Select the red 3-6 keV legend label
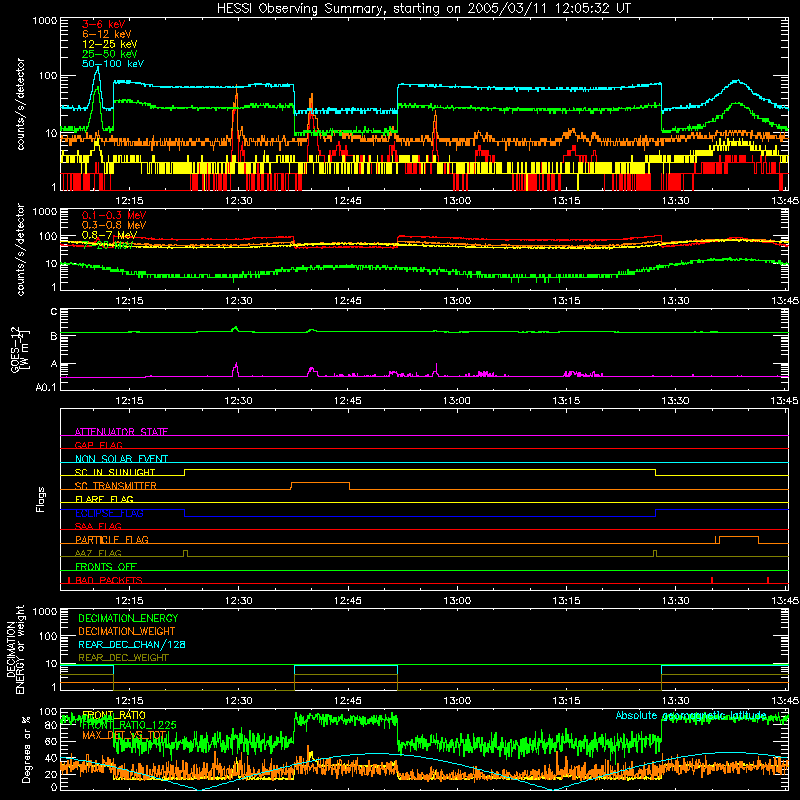The height and width of the screenshot is (800, 800). pyautogui.click(x=104, y=24)
